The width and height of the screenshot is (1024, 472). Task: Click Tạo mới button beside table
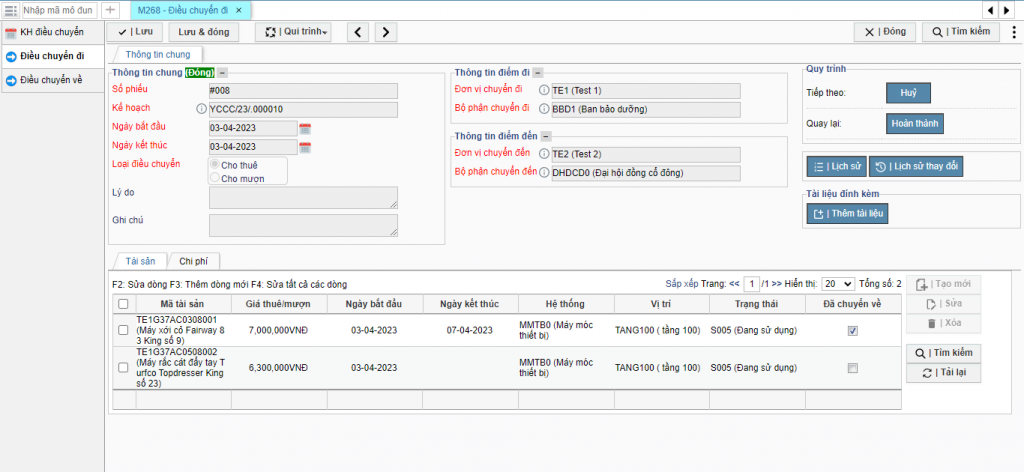click(x=943, y=284)
